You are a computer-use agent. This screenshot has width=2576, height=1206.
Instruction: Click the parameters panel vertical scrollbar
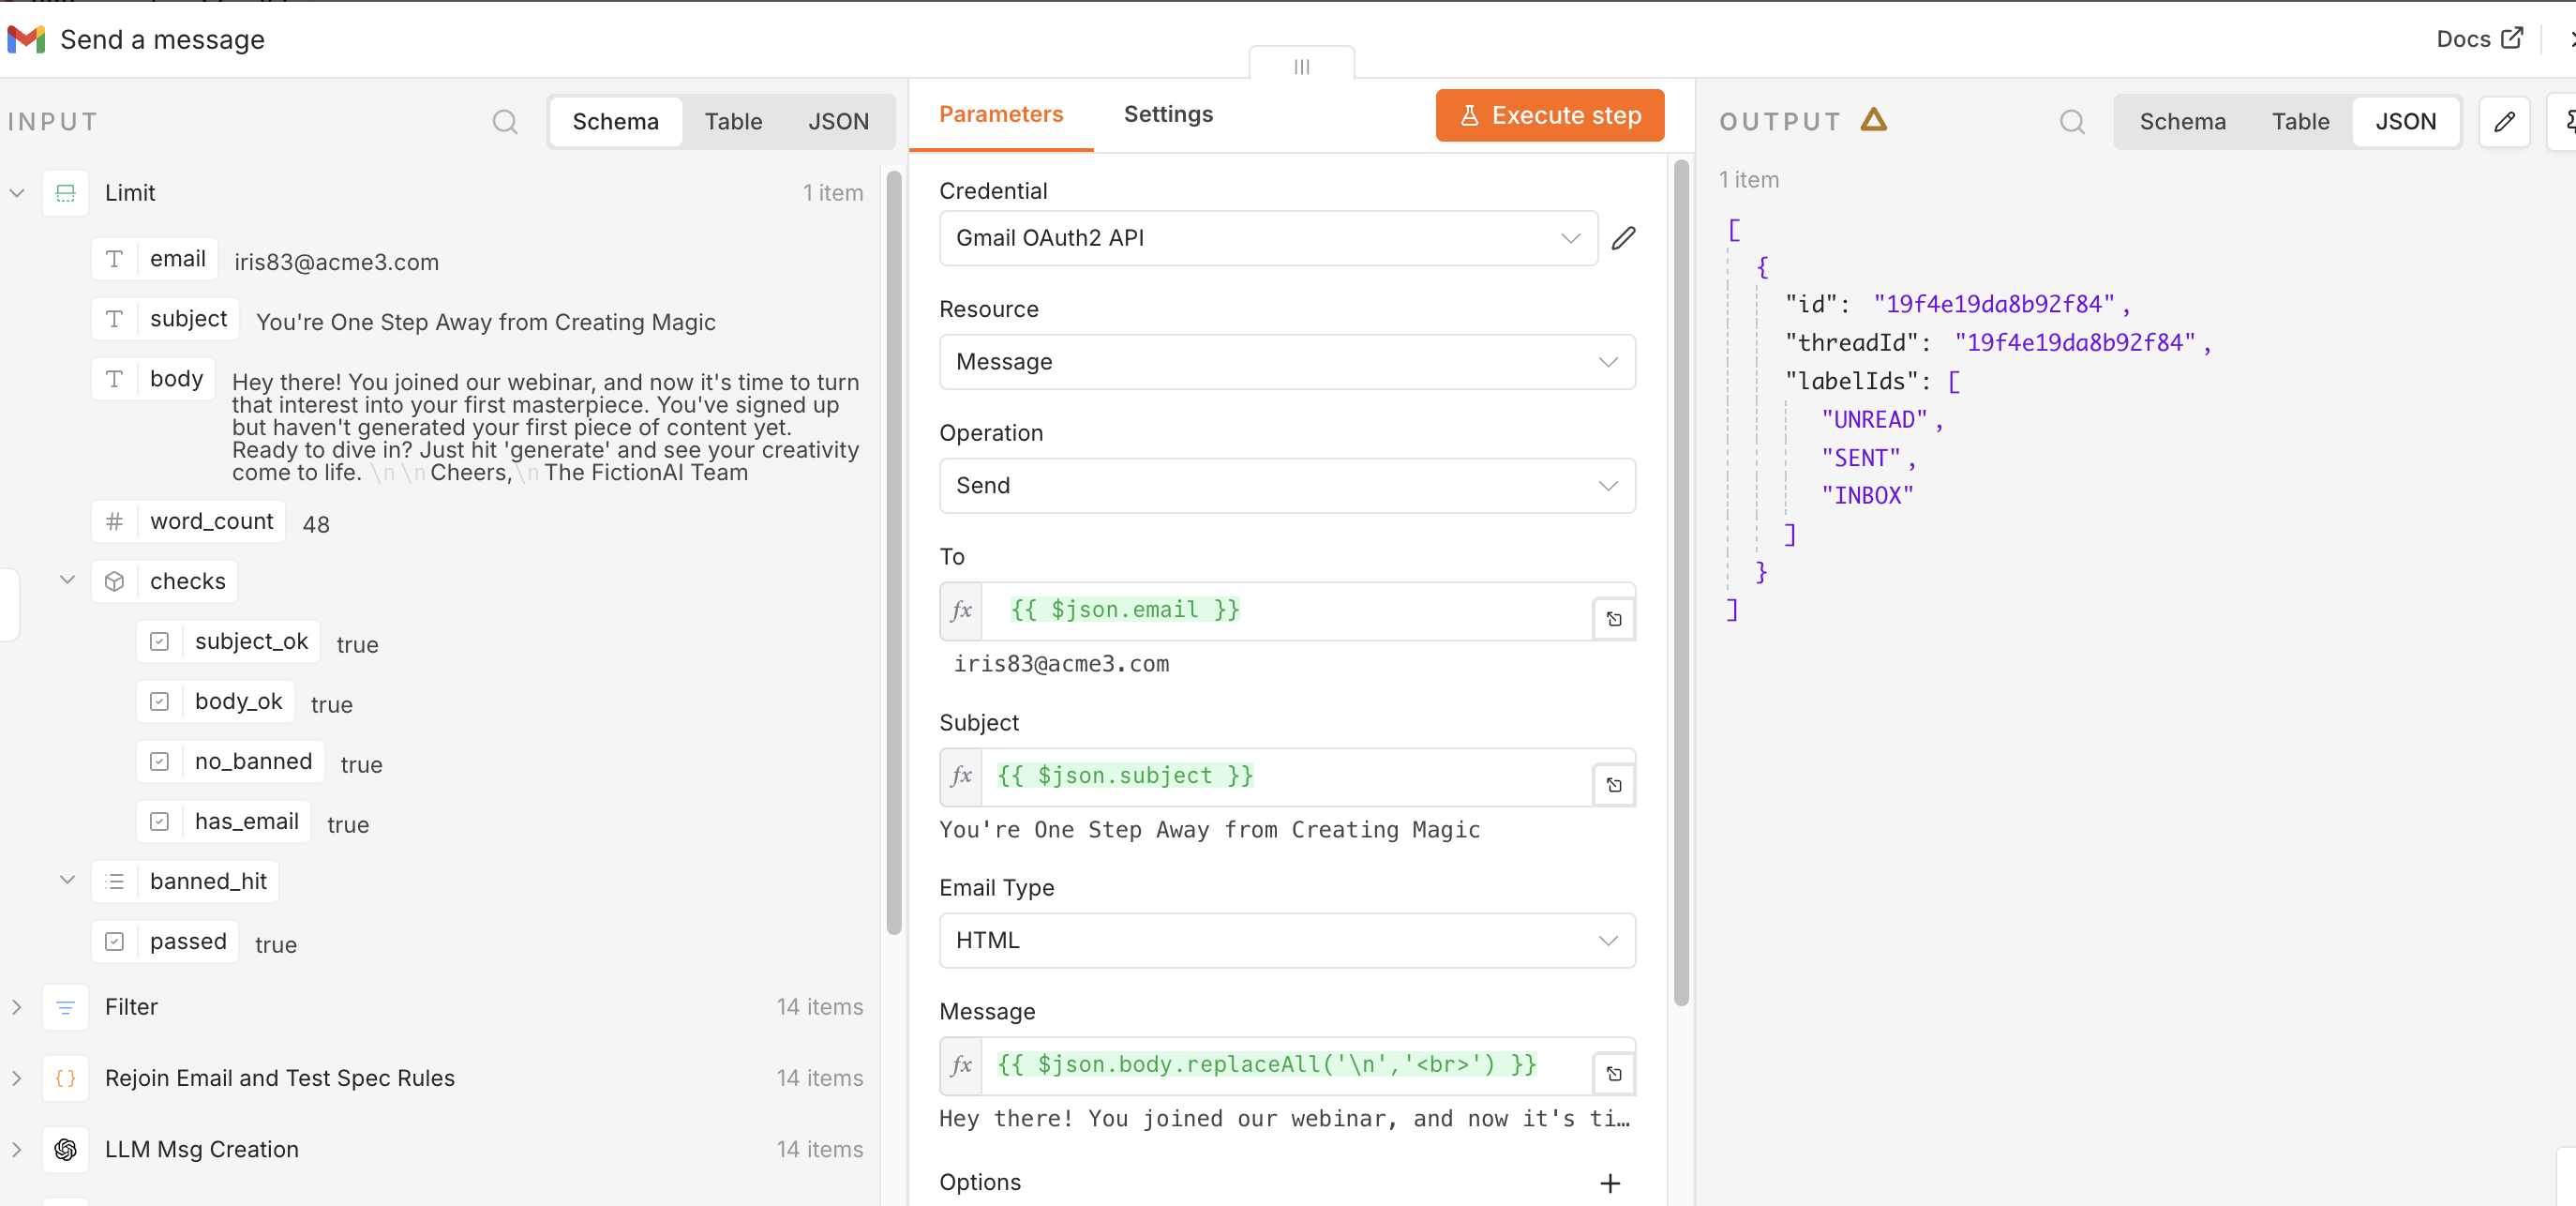click(x=1681, y=582)
